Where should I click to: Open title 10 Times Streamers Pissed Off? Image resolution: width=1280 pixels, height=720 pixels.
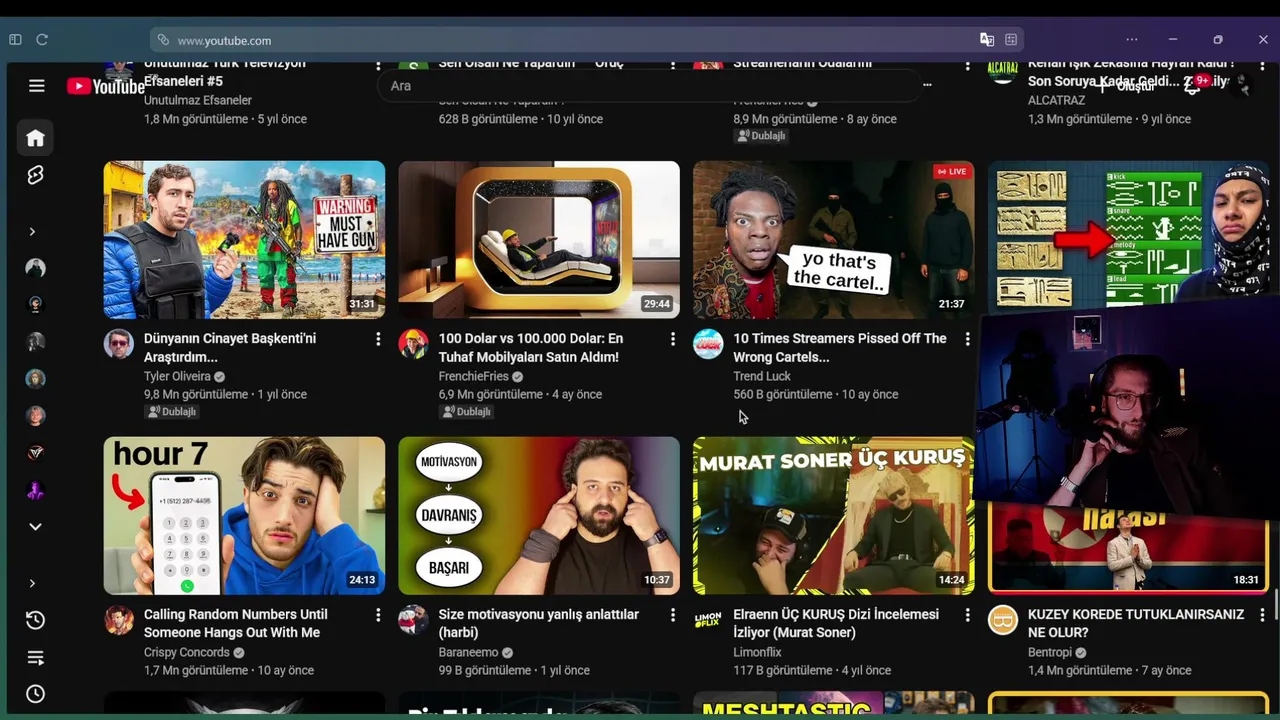click(x=840, y=348)
